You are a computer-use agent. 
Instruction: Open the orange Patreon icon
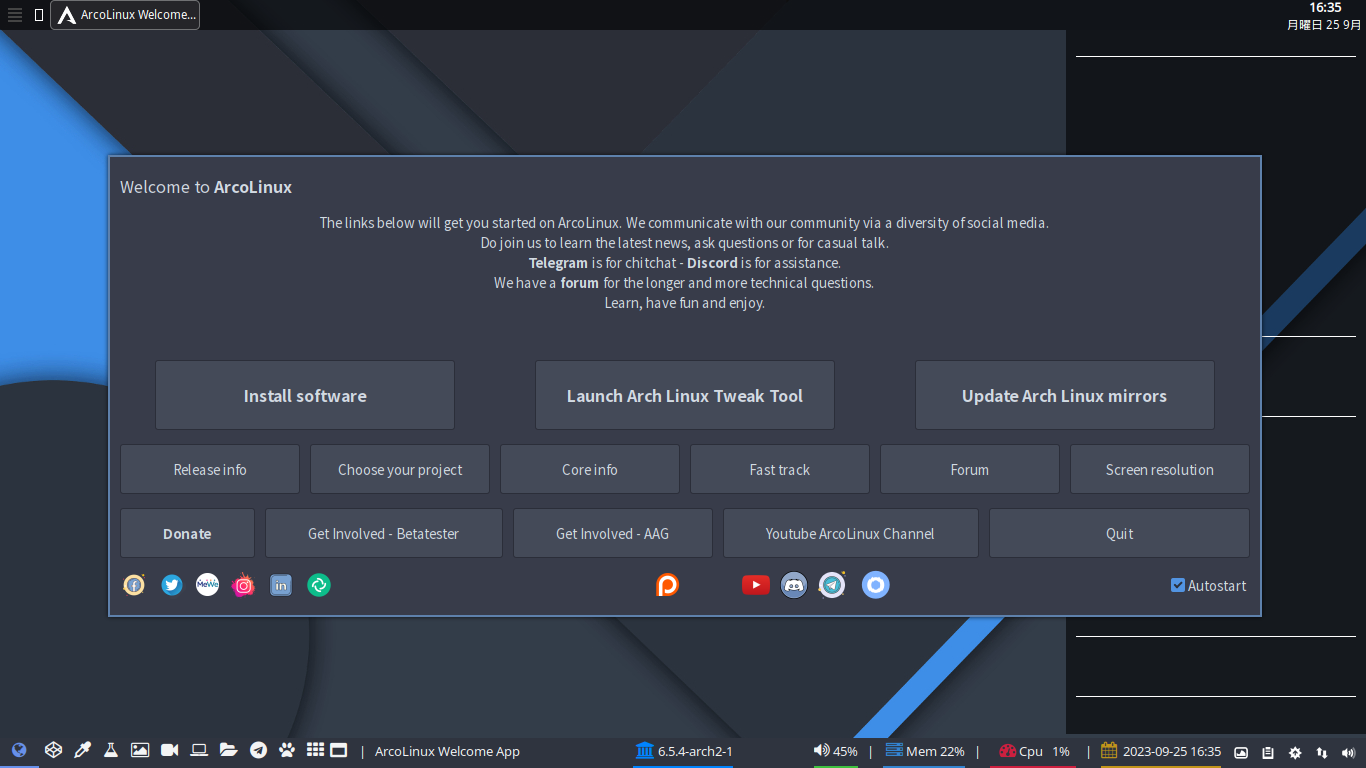[667, 585]
